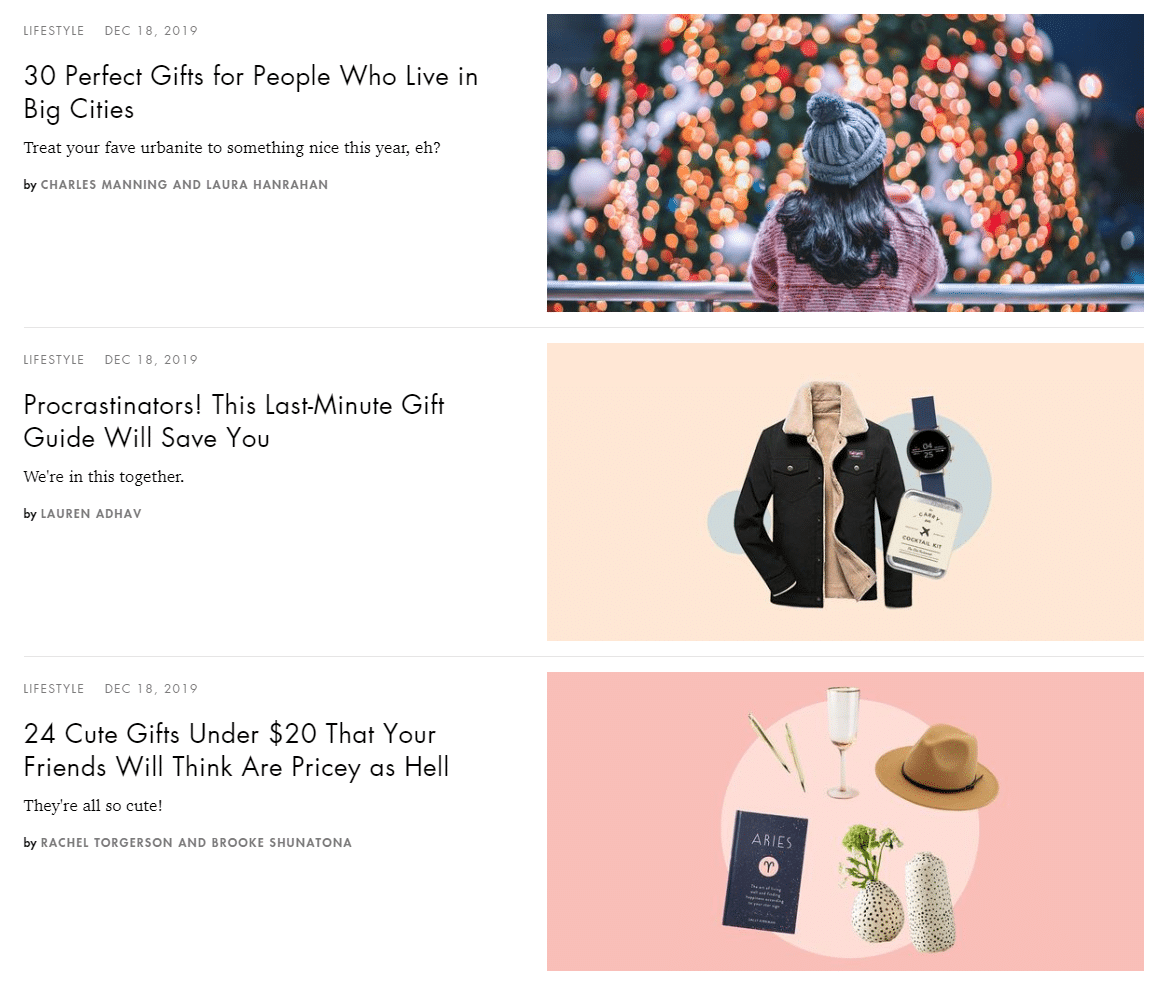Screen dimensions: 1160x985
Task: Click the Aries book and hat thumbnail
Action: click(845, 821)
